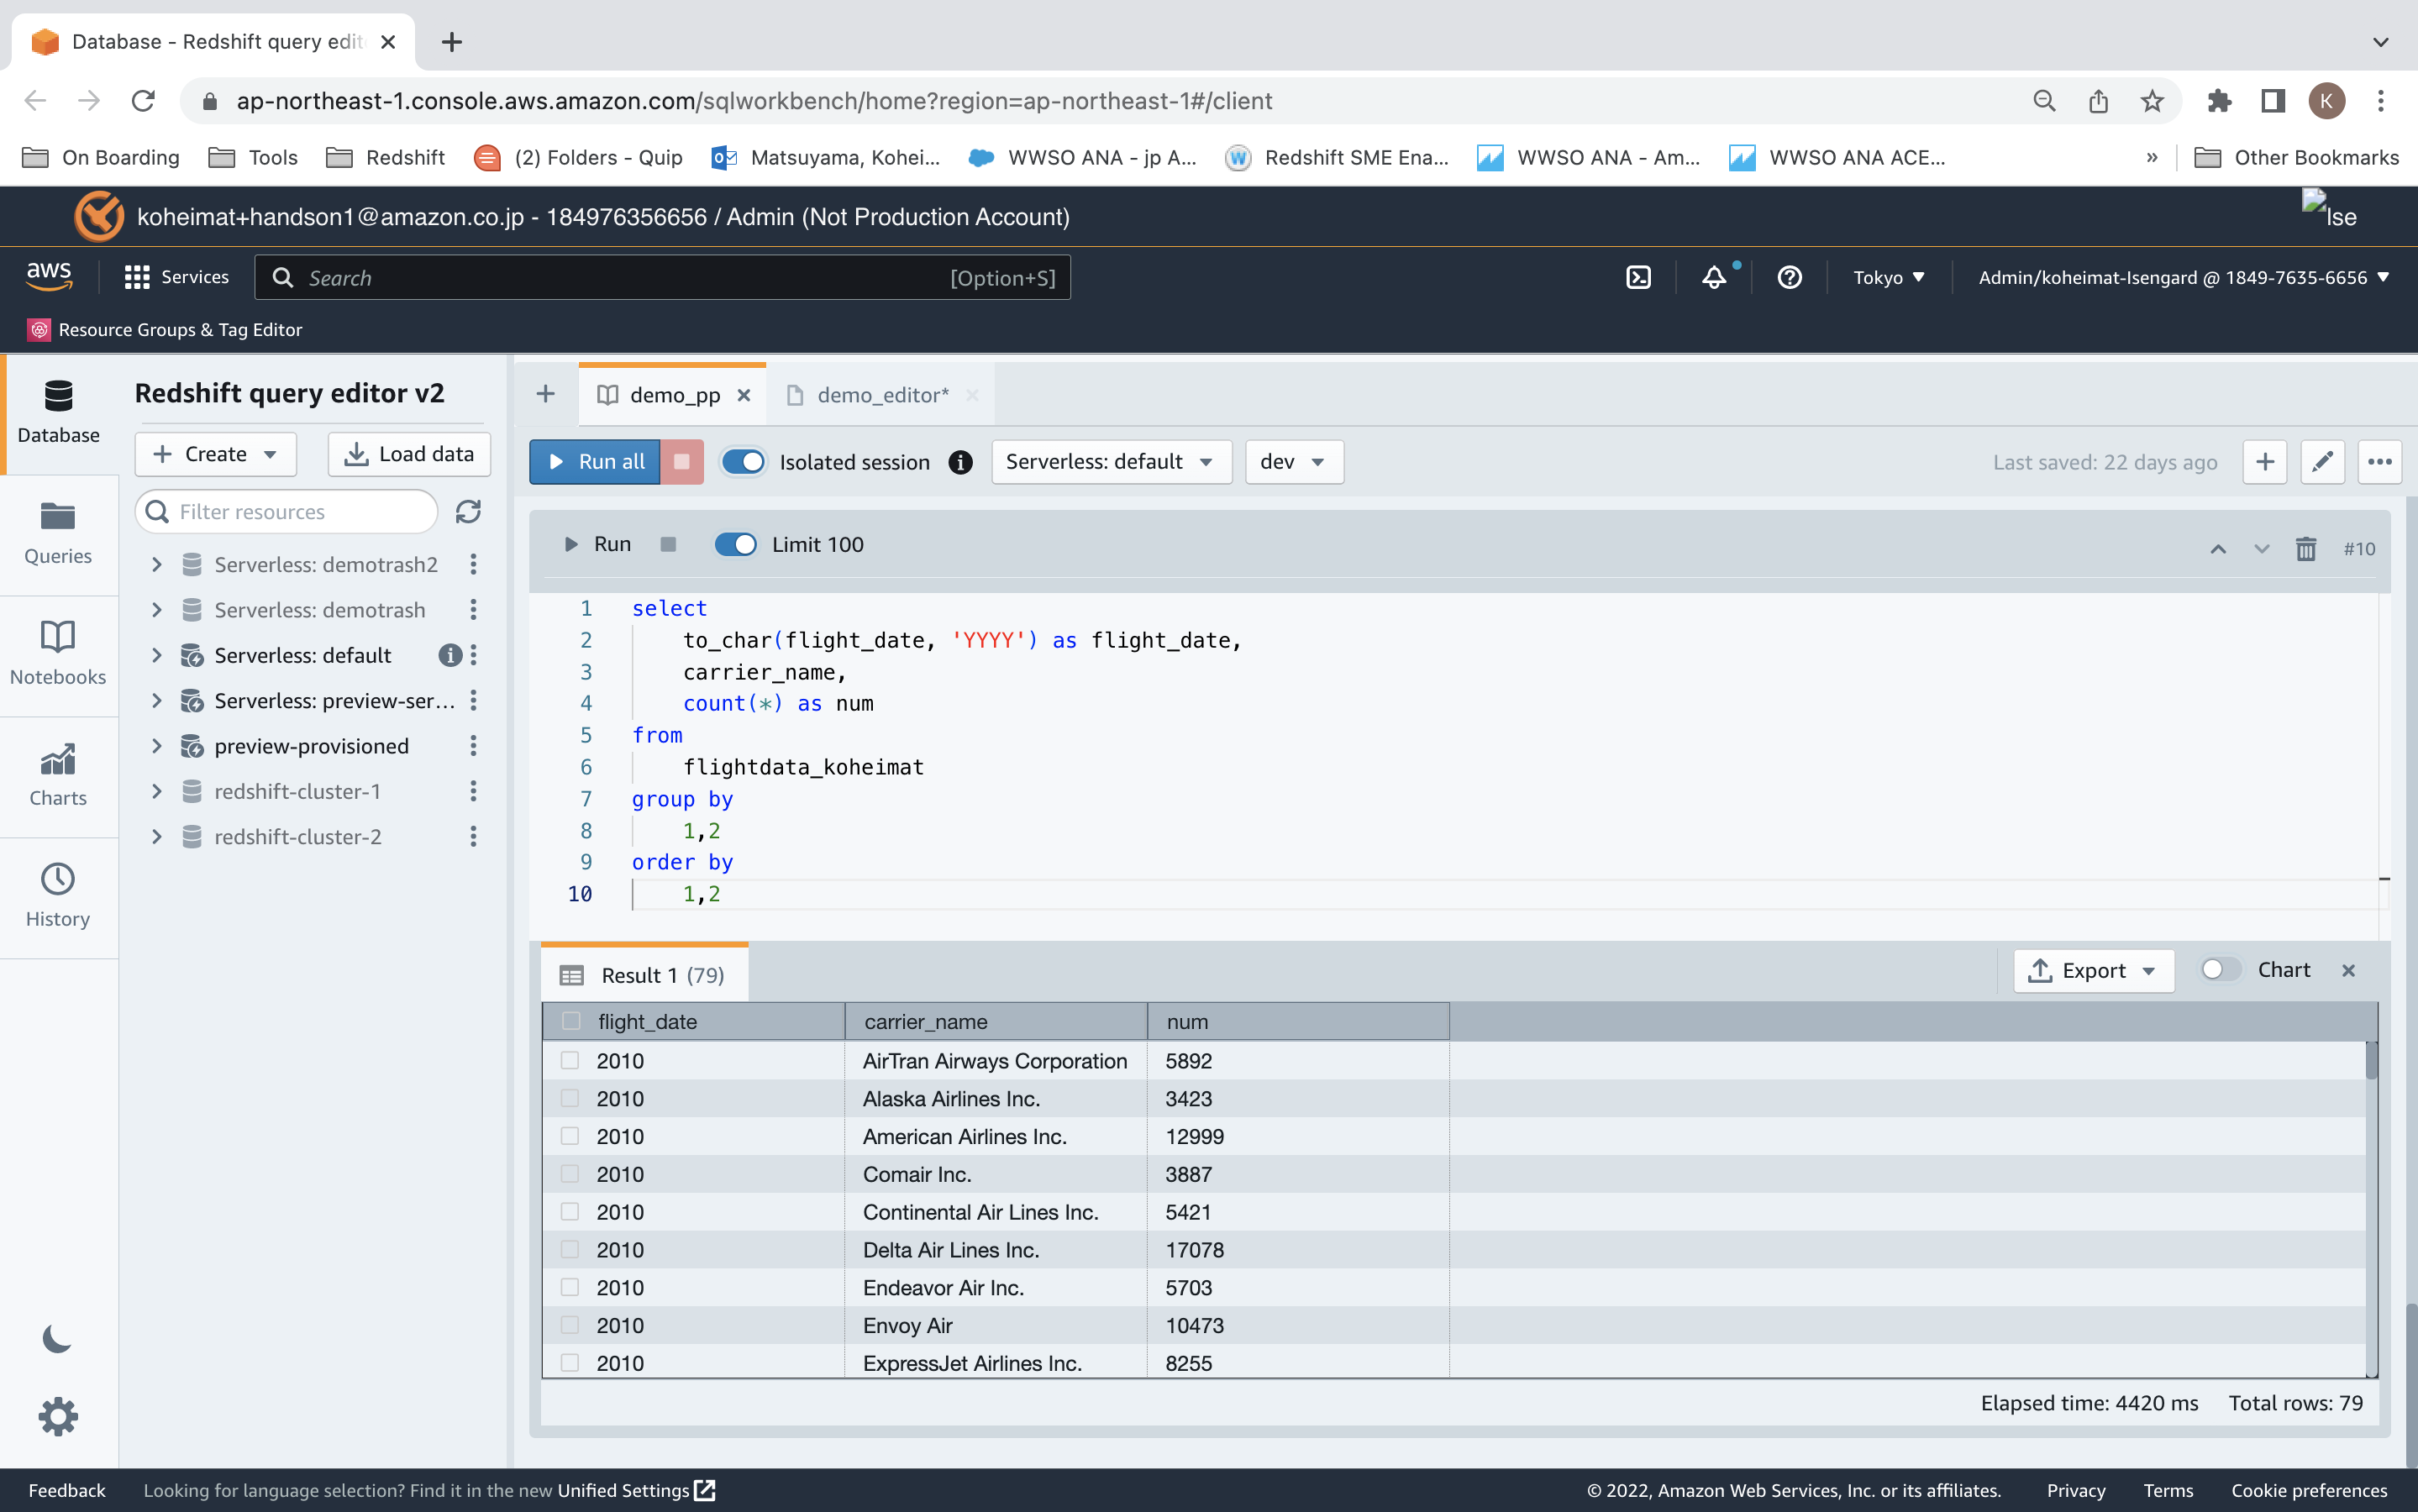
Task: Delete cell #10 with trash icon
Action: 2305,548
